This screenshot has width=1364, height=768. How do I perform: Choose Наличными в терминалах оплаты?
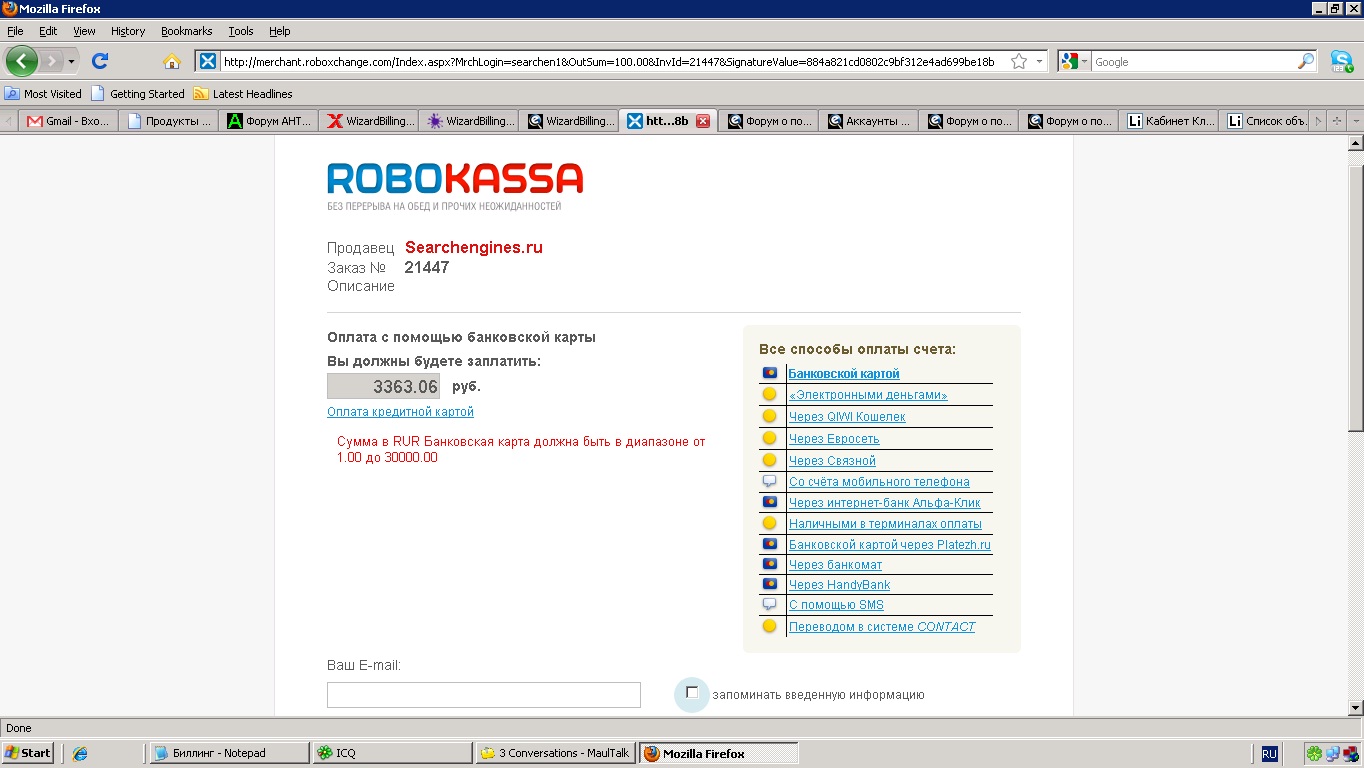885,524
